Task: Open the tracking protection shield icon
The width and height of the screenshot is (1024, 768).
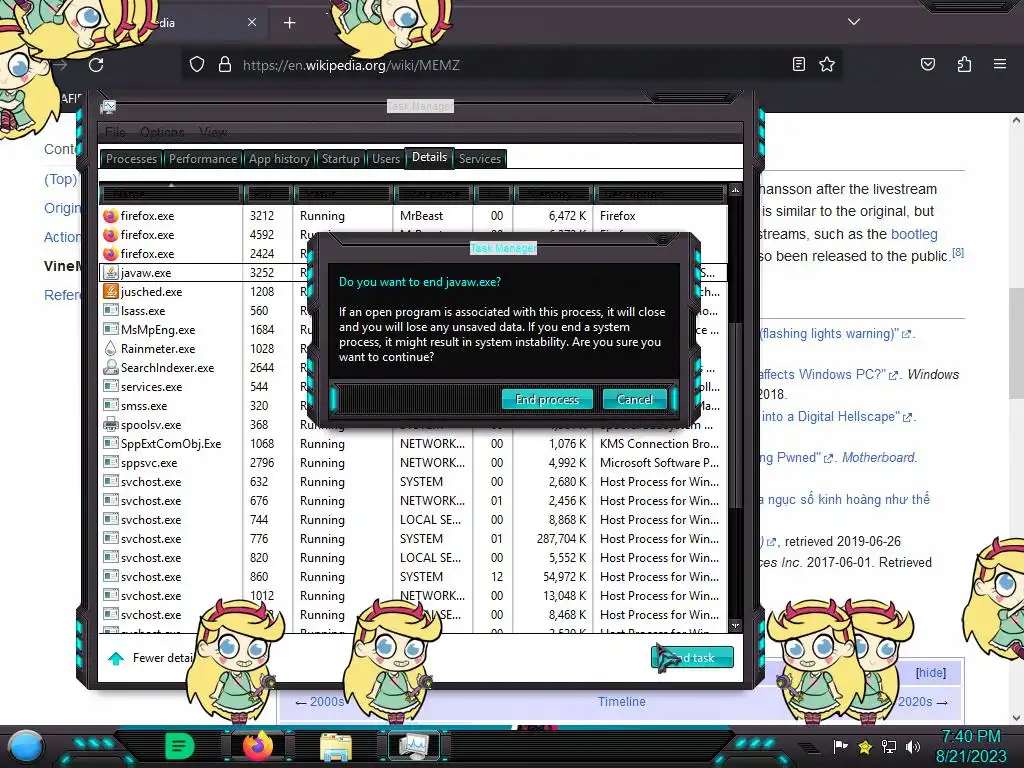Action: (x=197, y=65)
